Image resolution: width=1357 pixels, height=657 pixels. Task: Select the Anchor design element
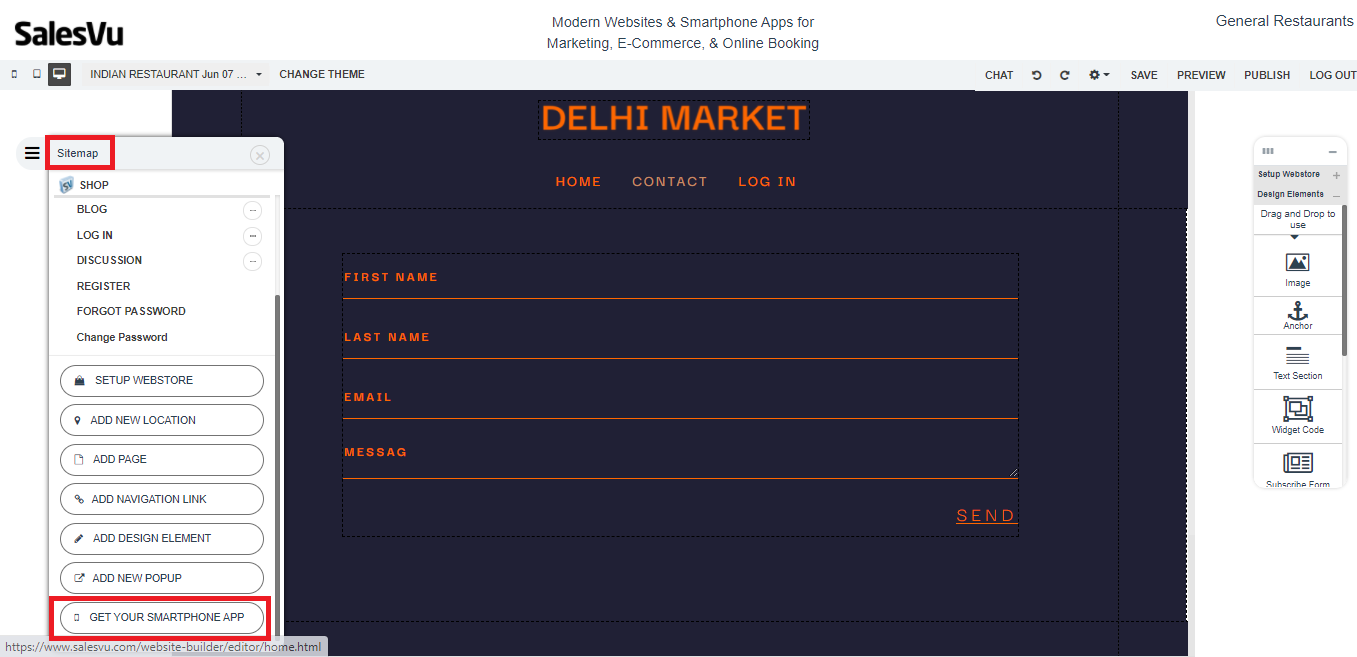(x=1297, y=315)
